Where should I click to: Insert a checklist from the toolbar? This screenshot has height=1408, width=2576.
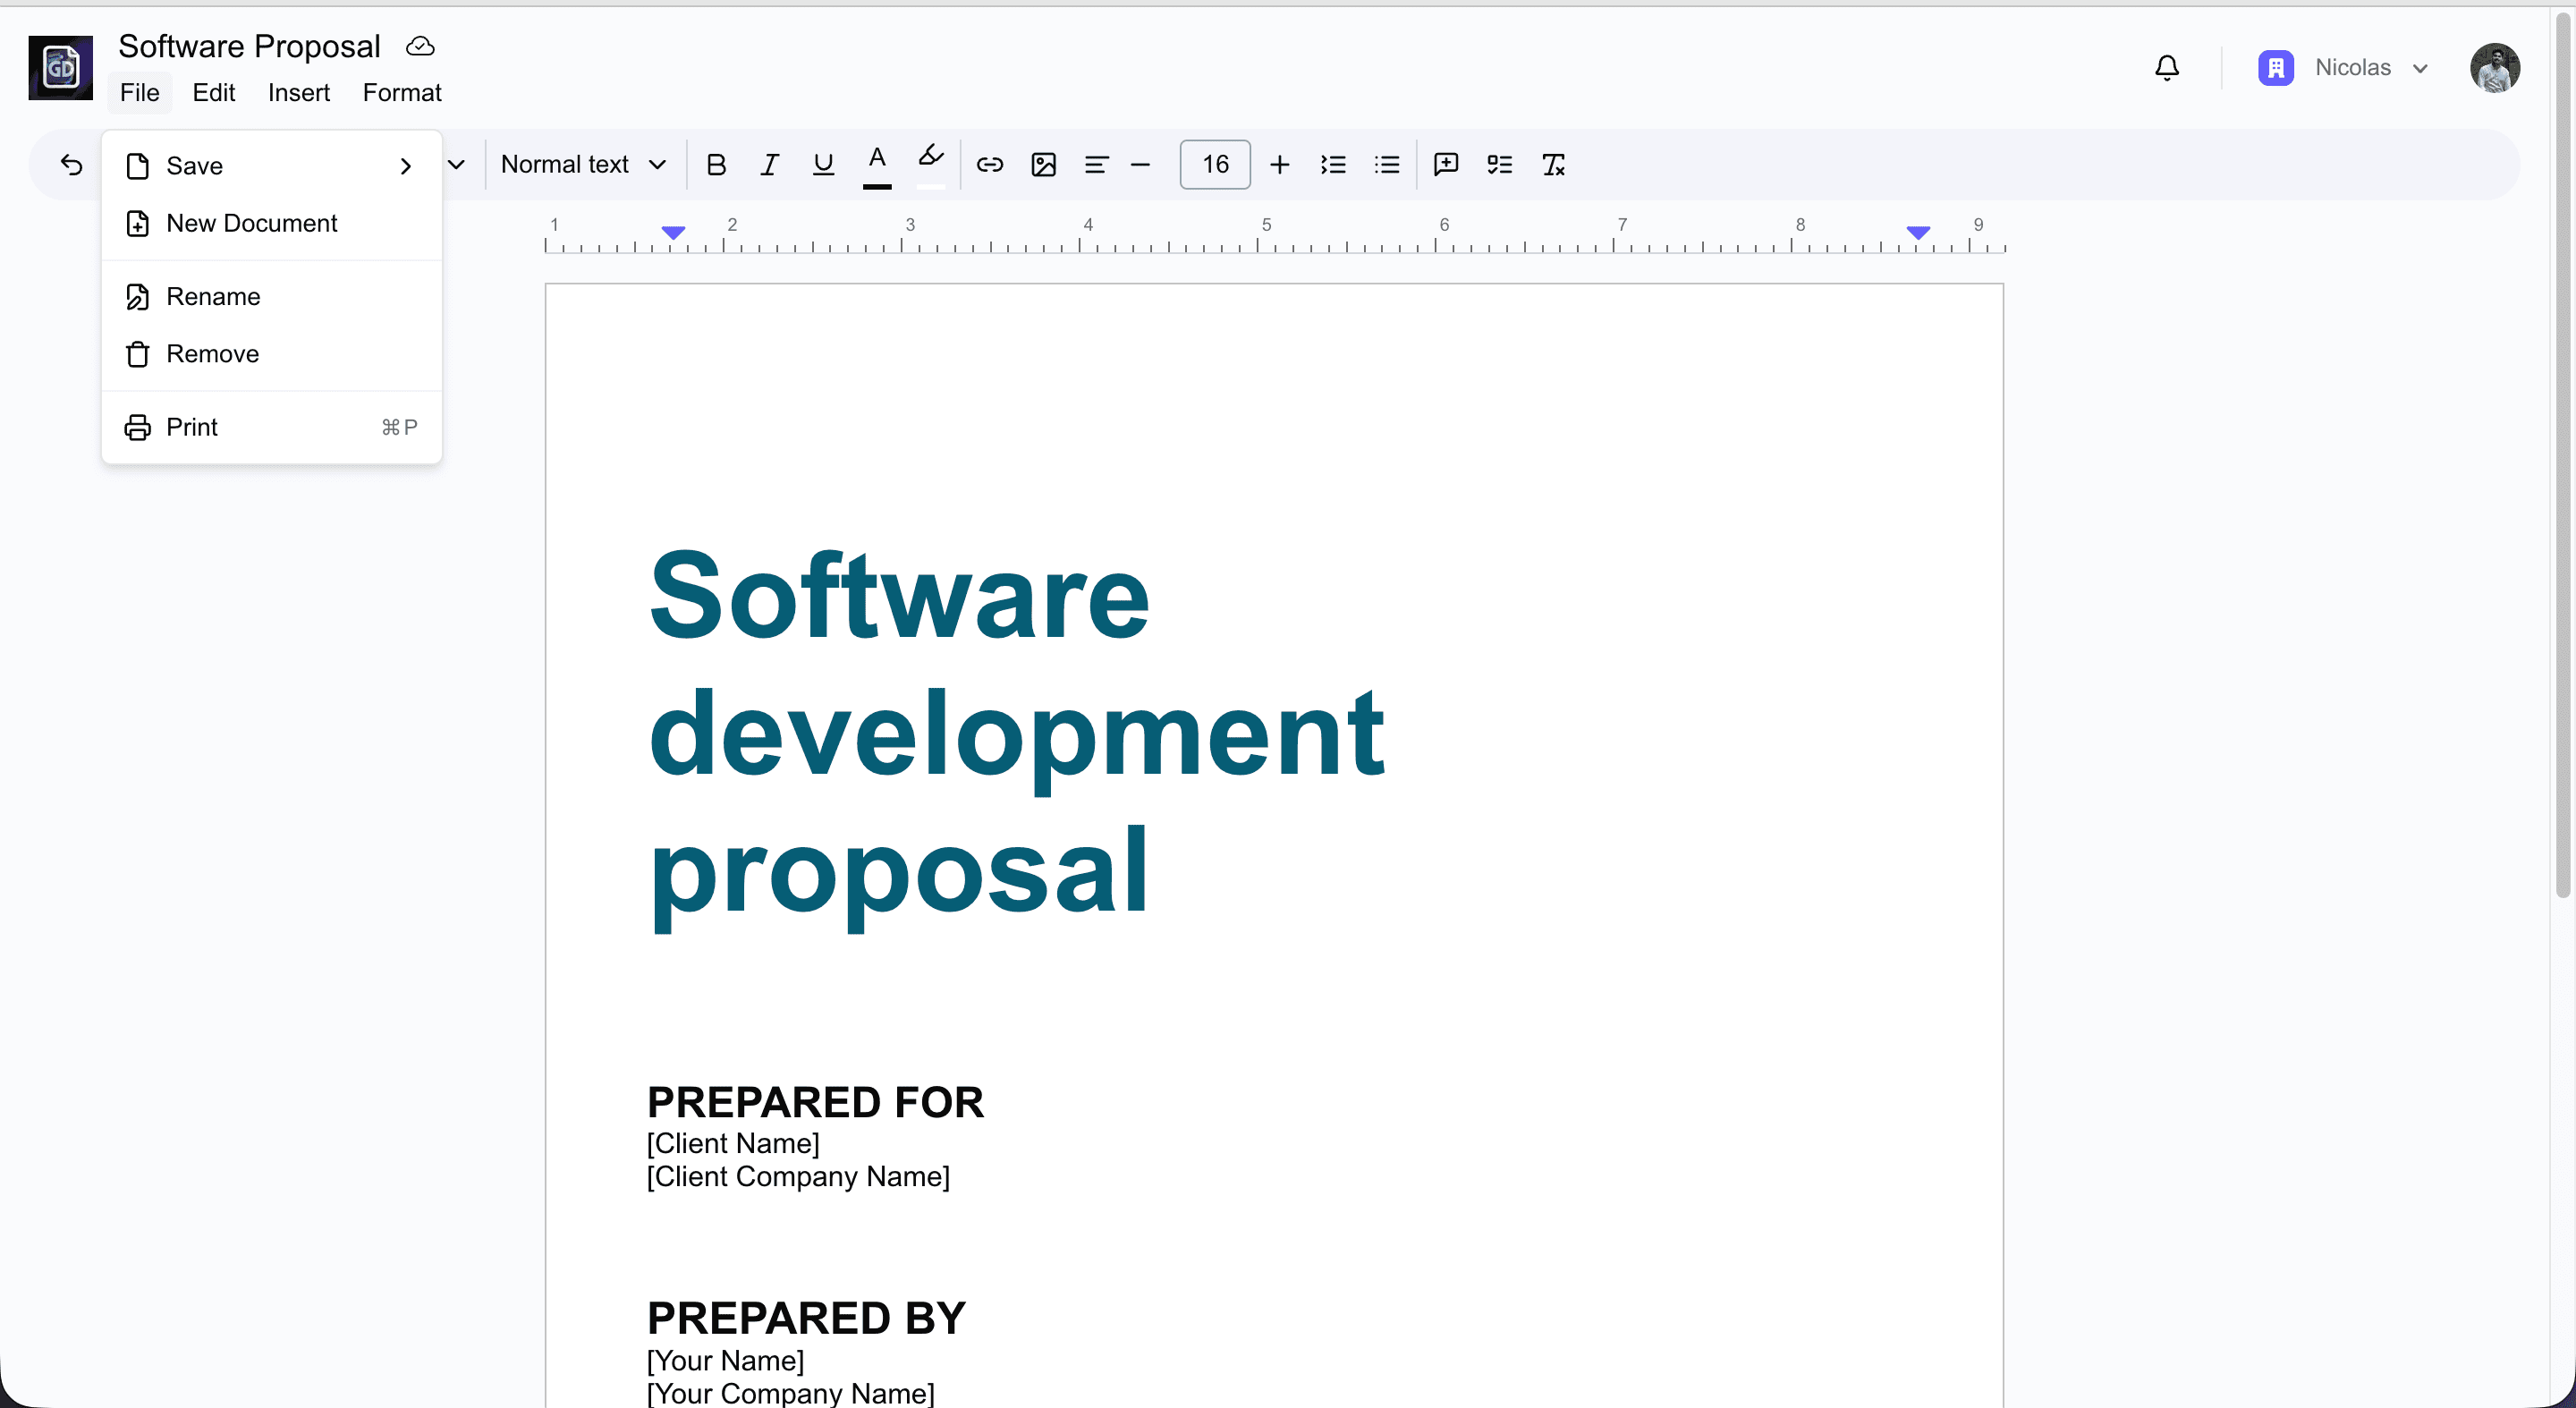tap(1499, 165)
